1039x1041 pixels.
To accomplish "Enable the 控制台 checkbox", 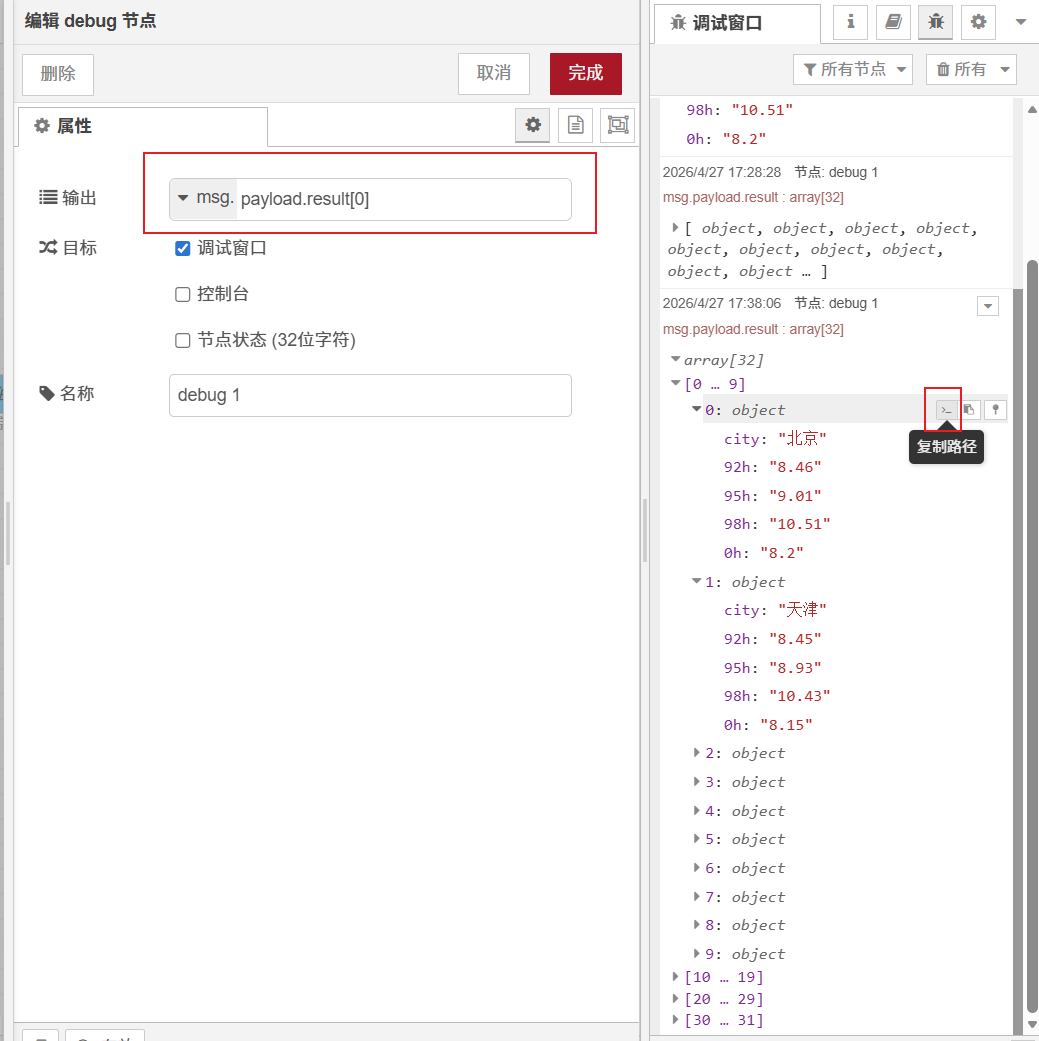I will coord(183,294).
